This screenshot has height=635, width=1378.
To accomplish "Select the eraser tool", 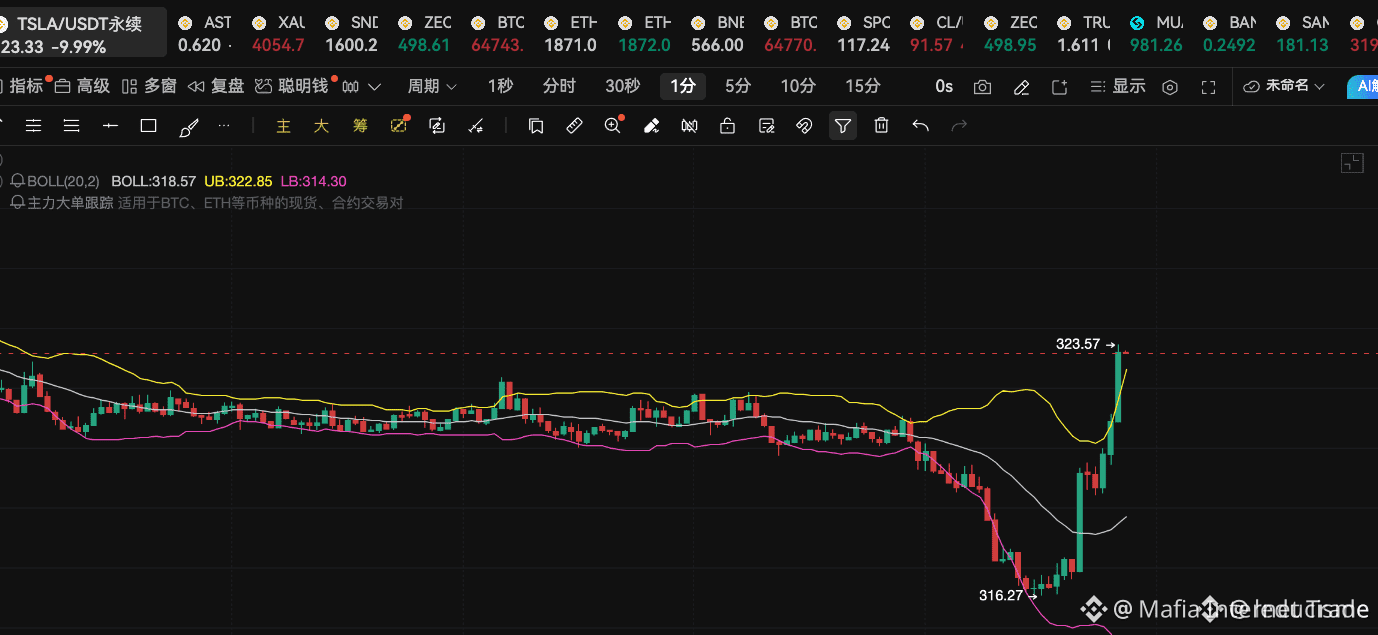I will point(651,126).
